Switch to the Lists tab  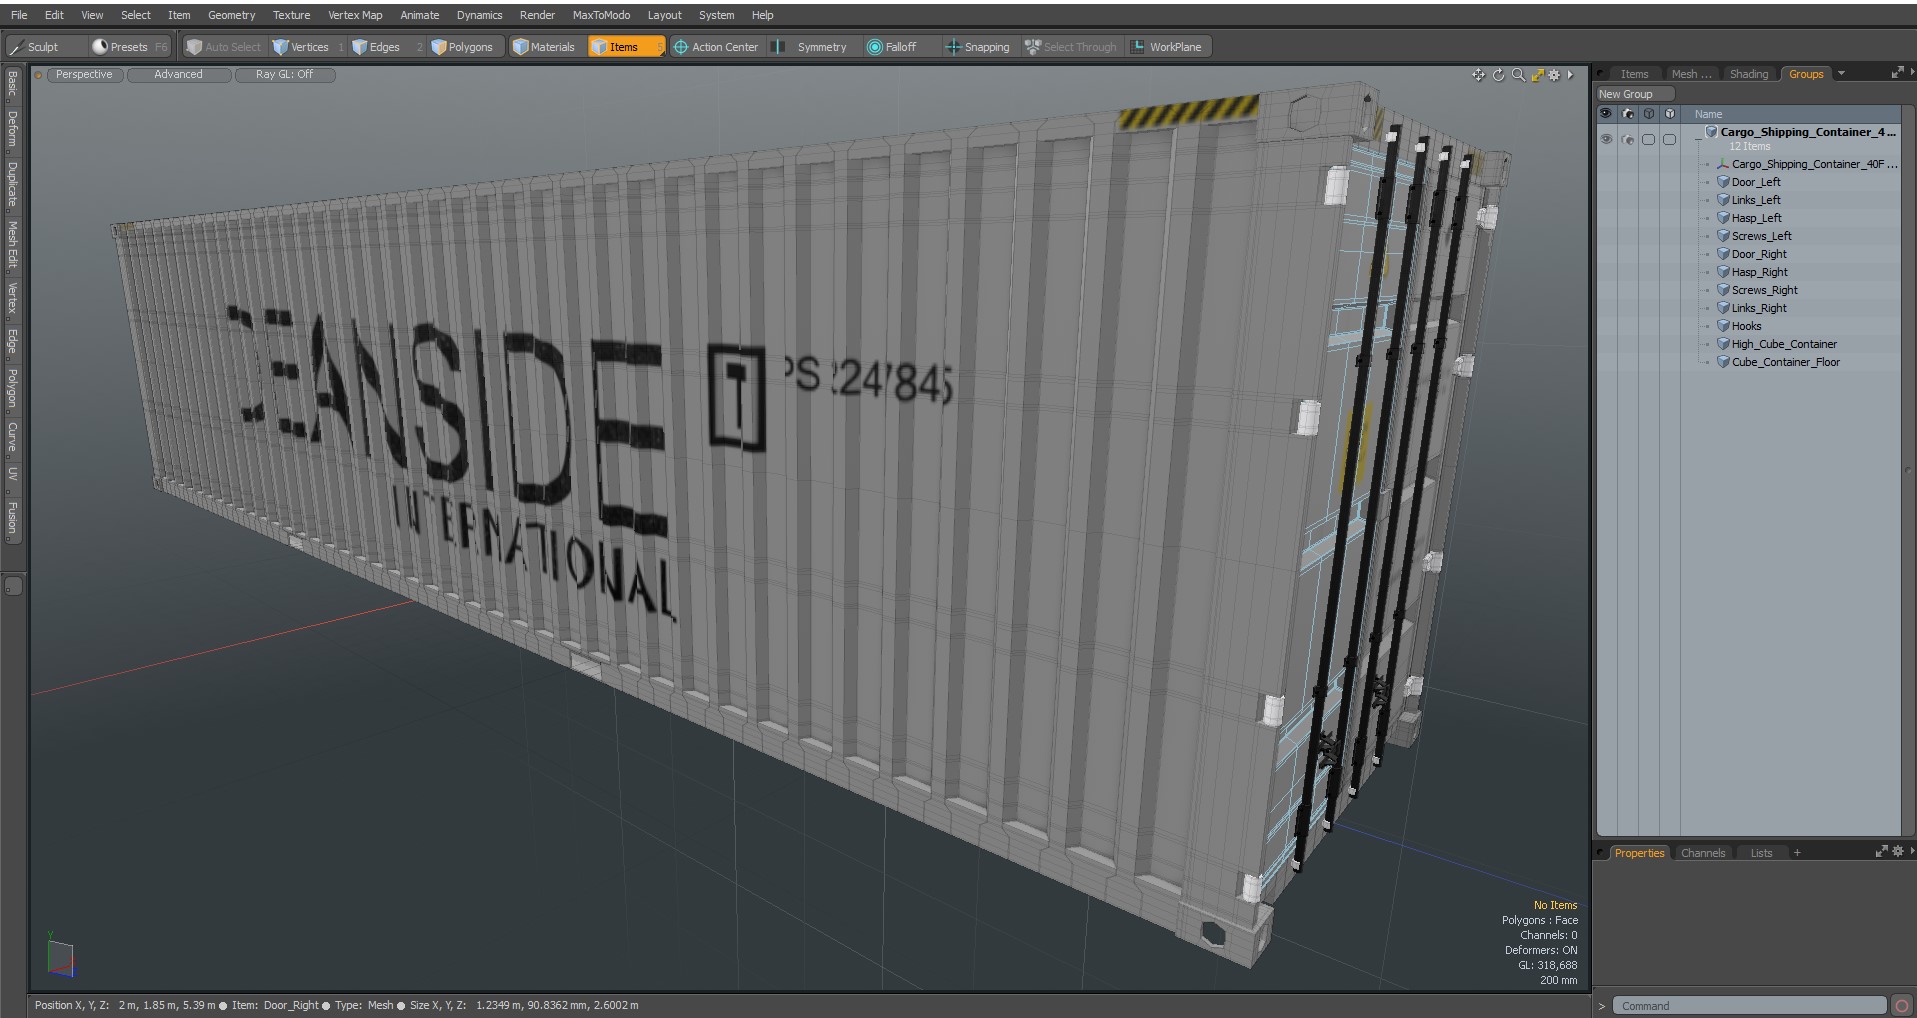pos(1761,853)
